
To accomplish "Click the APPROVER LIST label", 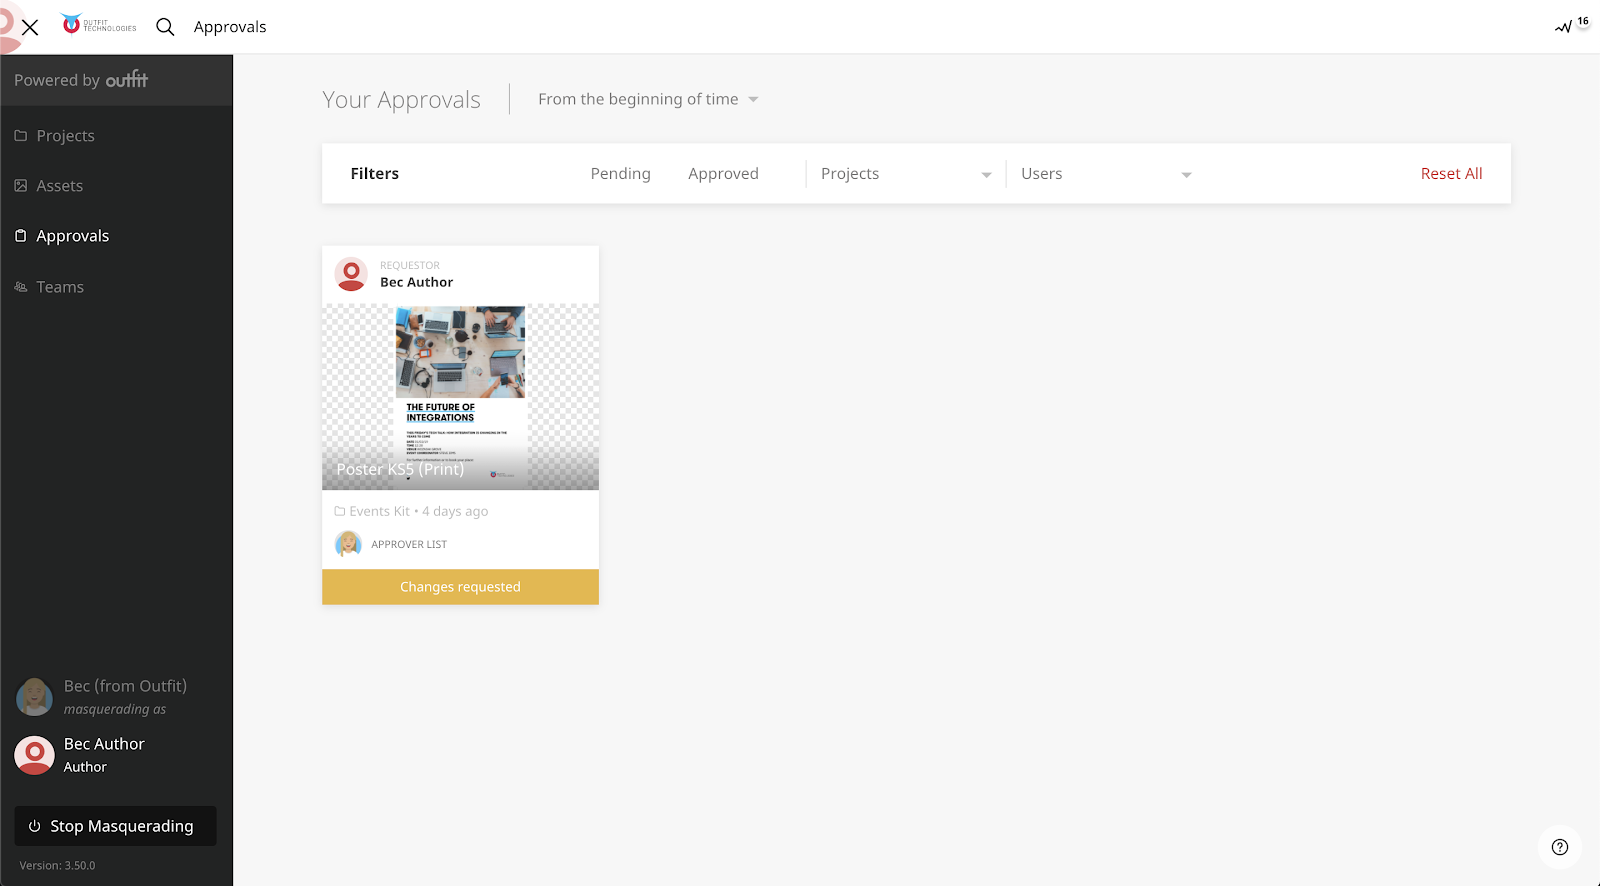I will 409,544.
